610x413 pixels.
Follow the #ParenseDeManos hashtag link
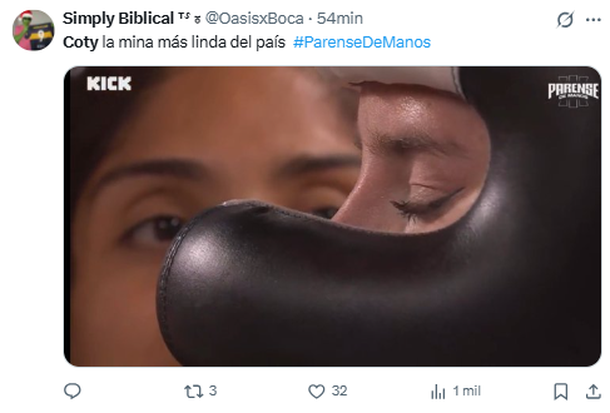(362, 42)
